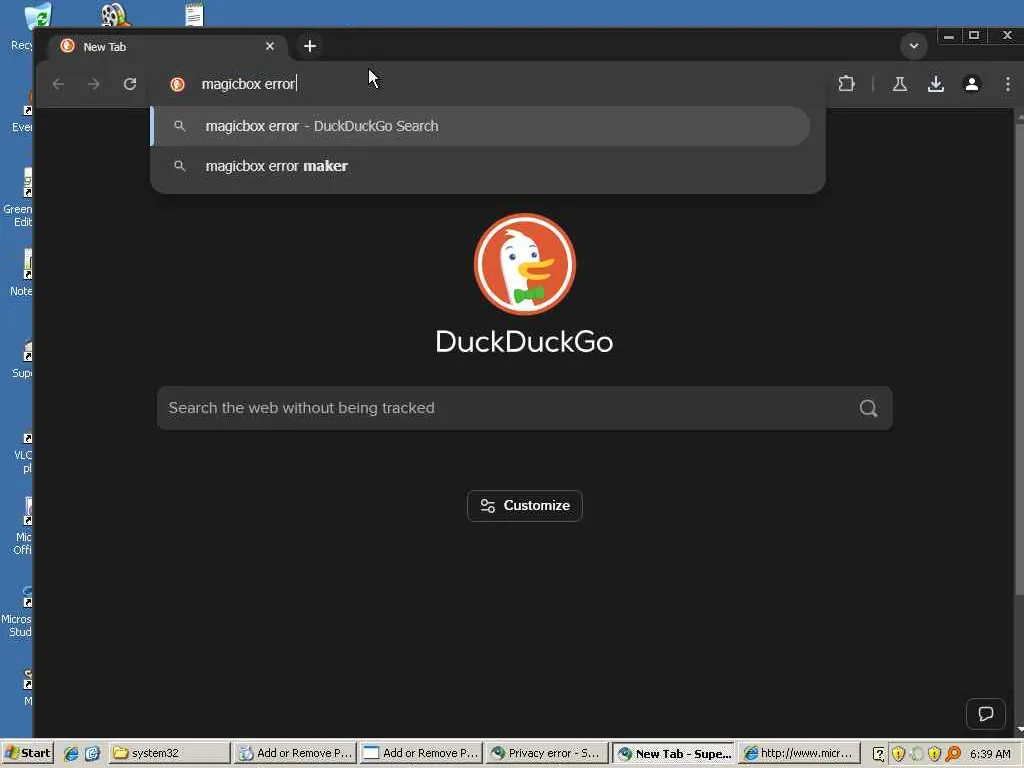1024x768 pixels.
Task: Open the Windows Start button
Action: pos(27,753)
